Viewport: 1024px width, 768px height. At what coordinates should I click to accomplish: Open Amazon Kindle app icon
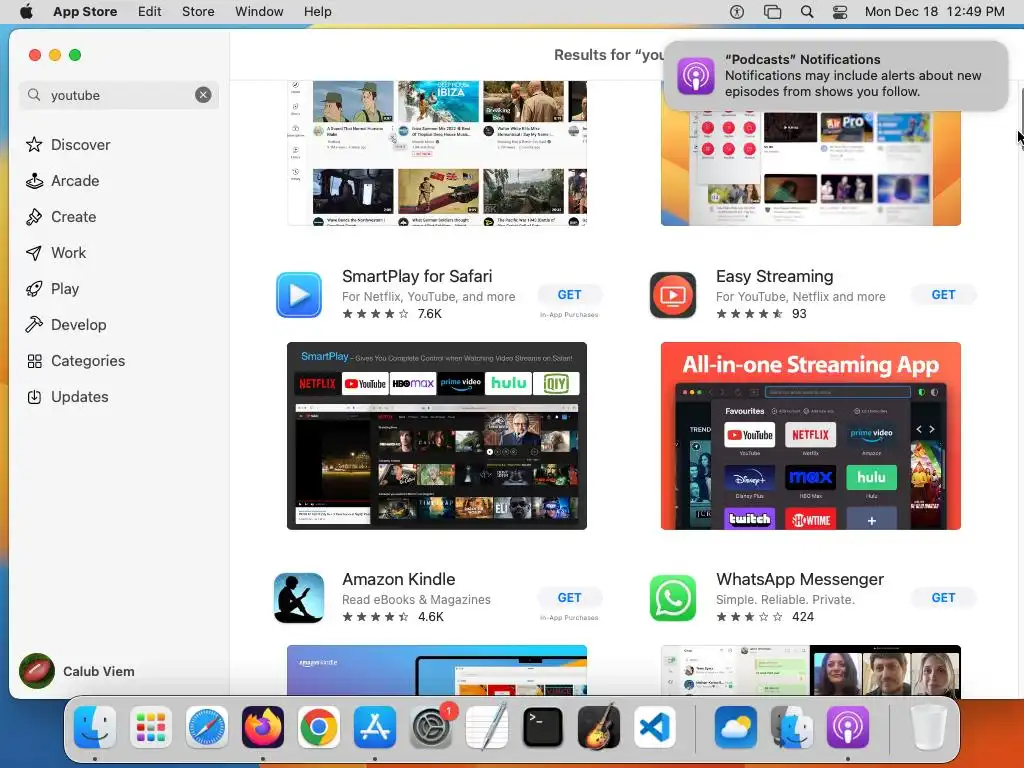tap(298, 598)
